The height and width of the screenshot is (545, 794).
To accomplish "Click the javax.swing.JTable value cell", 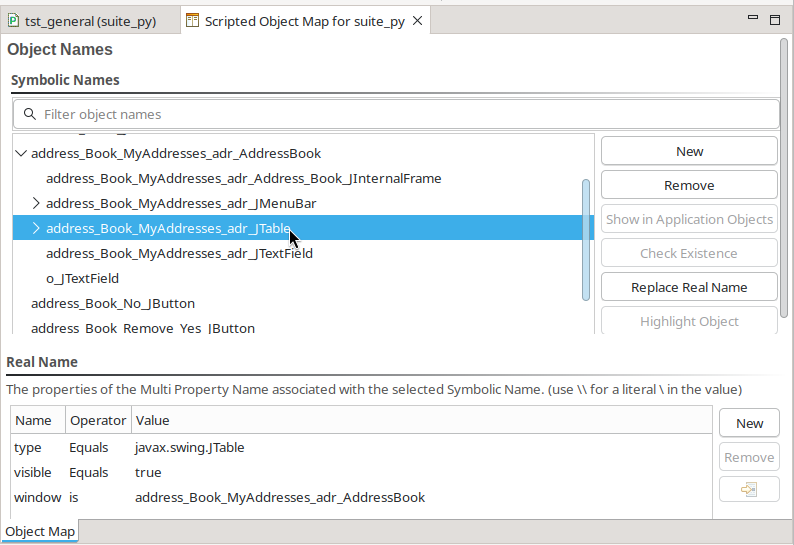I will click(190, 448).
